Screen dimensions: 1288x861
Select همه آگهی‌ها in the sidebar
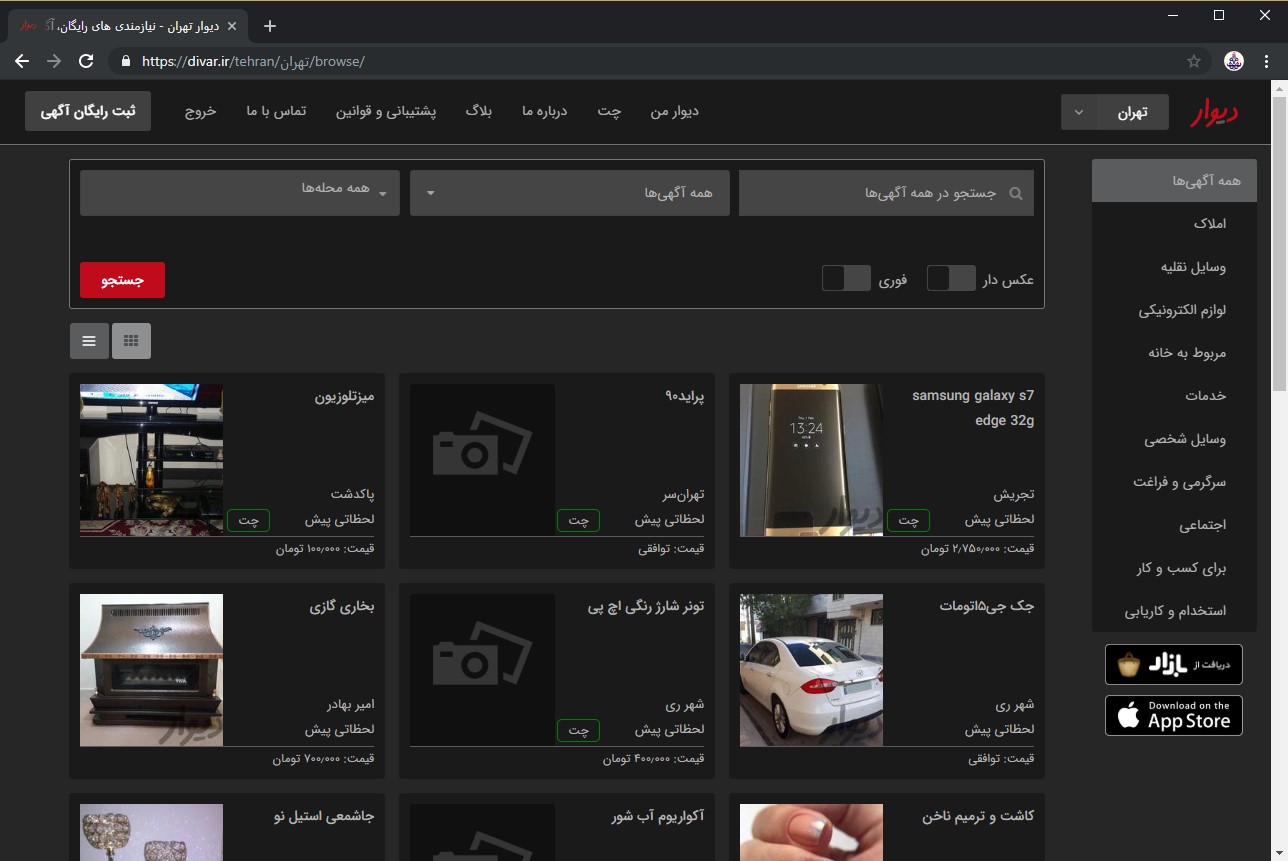[x=1174, y=181]
